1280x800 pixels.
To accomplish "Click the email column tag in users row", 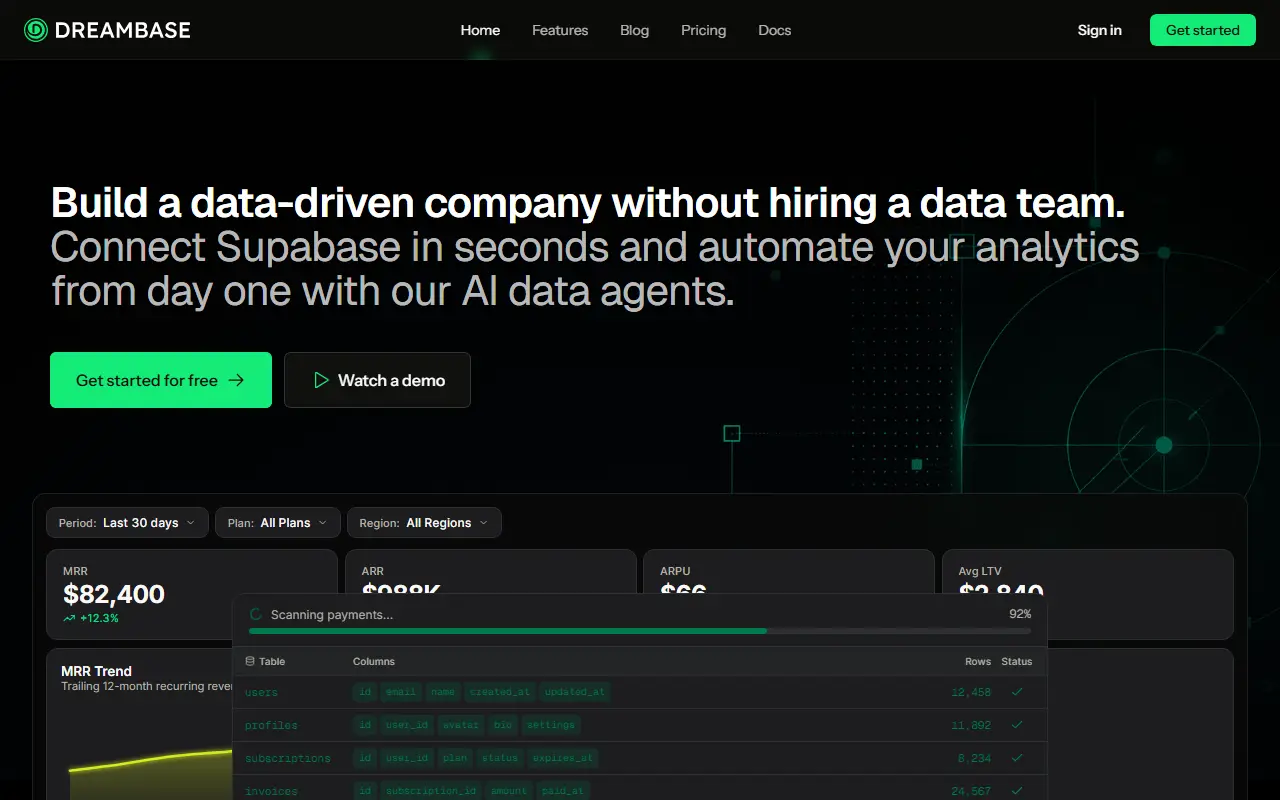I will 401,692.
